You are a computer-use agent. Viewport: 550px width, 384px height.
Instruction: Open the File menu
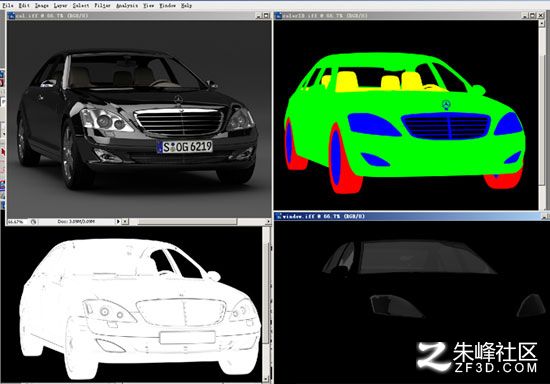pos(8,5)
